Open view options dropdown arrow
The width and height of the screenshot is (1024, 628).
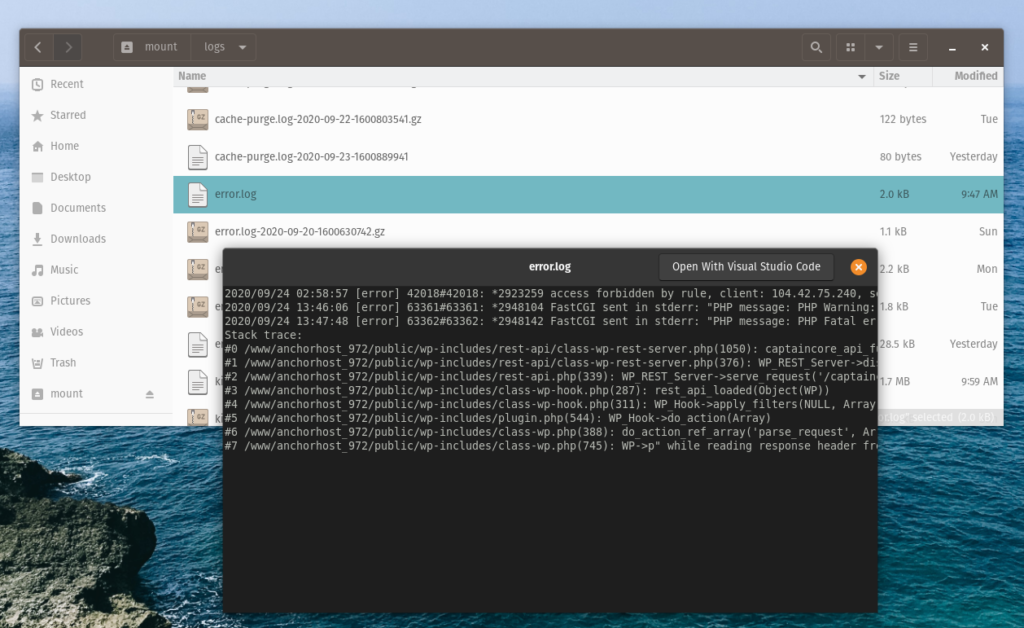click(879, 47)
